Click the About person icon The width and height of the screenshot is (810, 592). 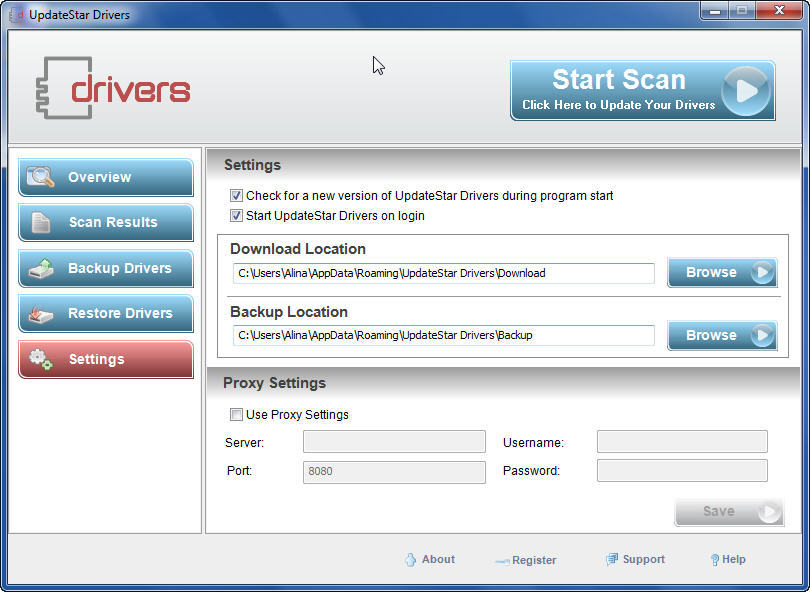tap(410, 559)
